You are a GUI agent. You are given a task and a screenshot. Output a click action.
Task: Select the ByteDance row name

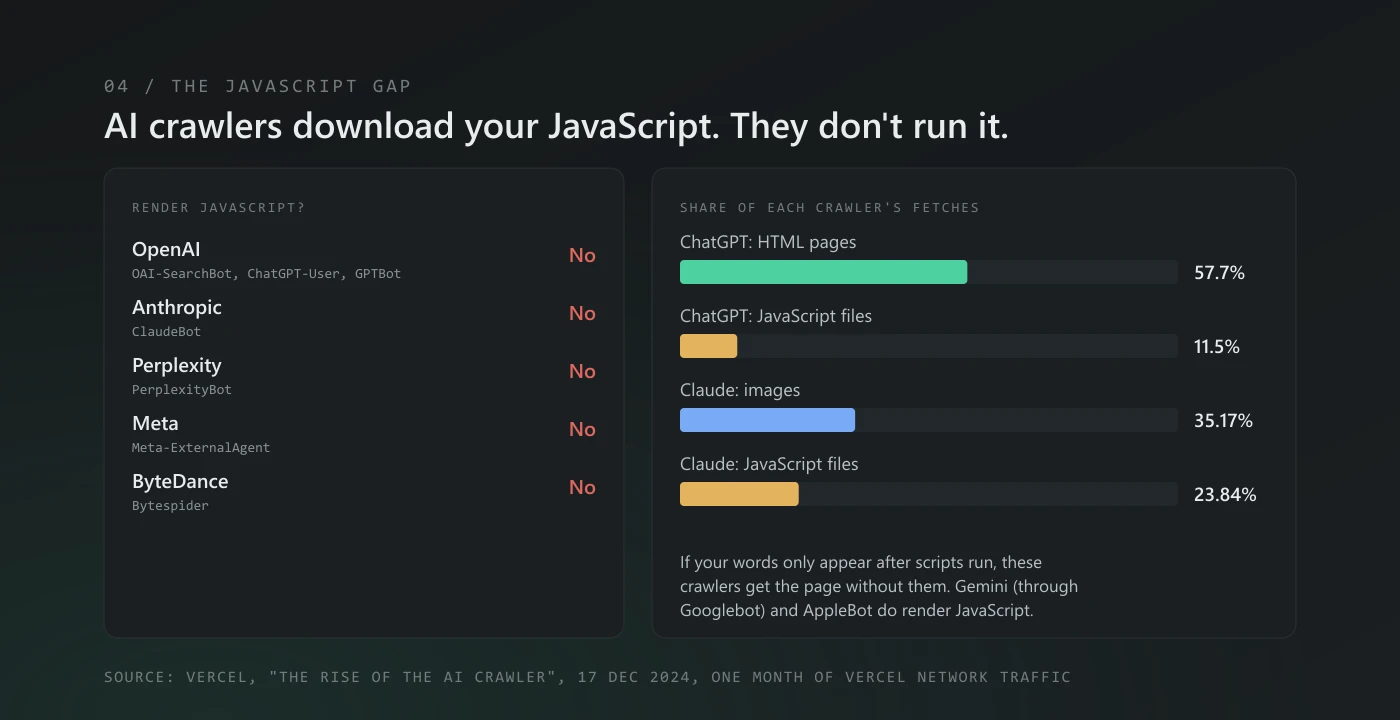coord(180,481)
